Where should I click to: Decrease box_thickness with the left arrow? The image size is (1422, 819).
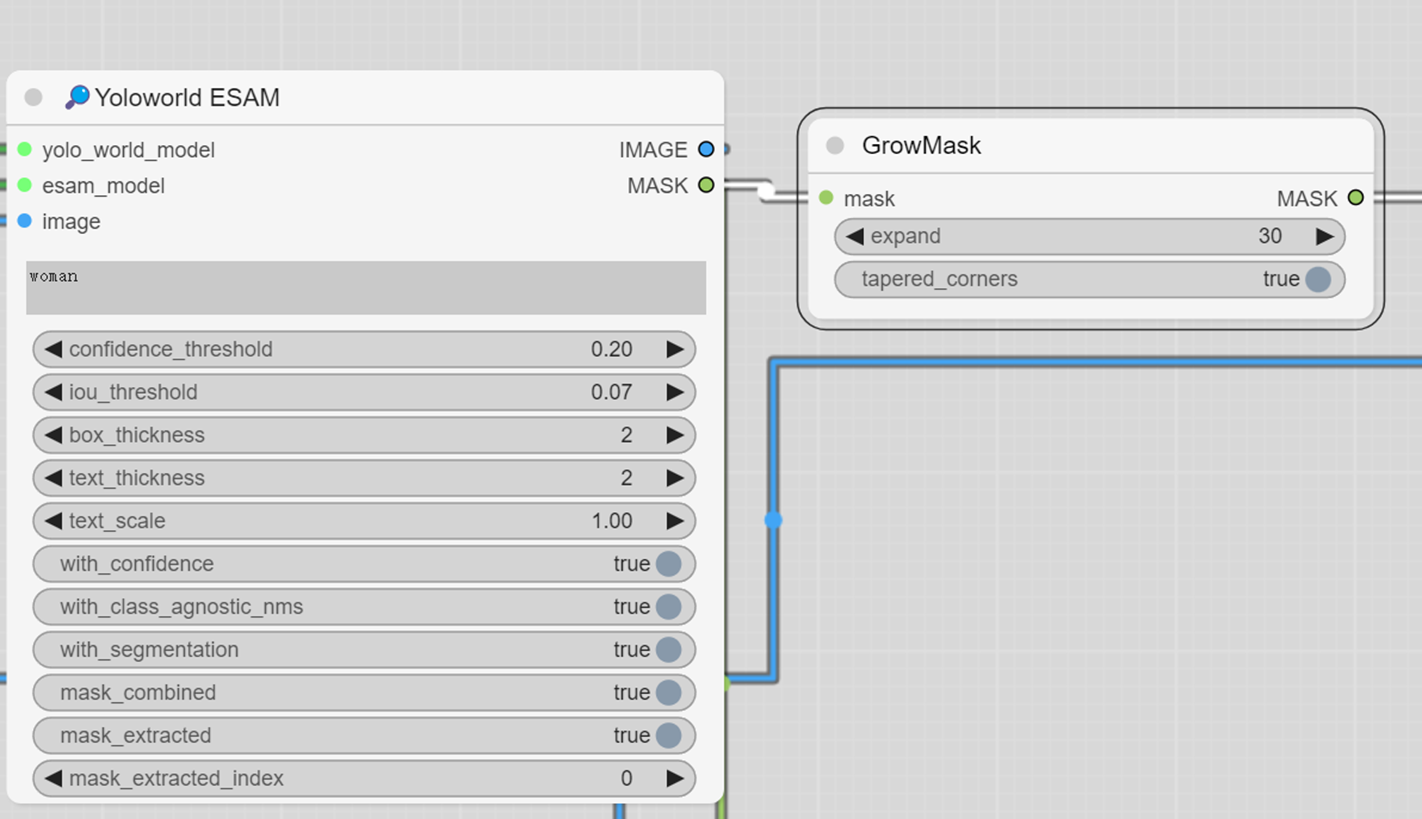(53, 435)
